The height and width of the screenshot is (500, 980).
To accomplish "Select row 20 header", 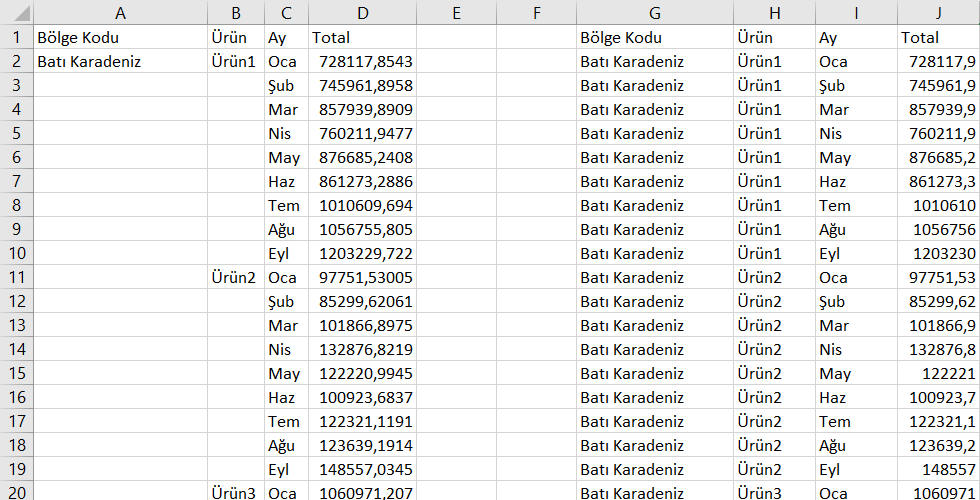I will [x=17, y=492].
